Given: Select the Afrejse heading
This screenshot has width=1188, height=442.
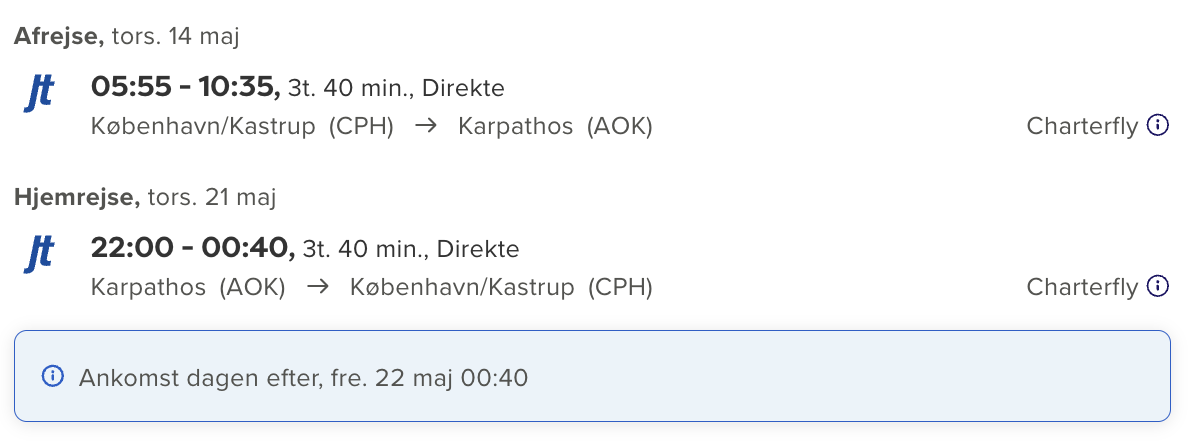Looking at the screenshot, I should (59, 37).
